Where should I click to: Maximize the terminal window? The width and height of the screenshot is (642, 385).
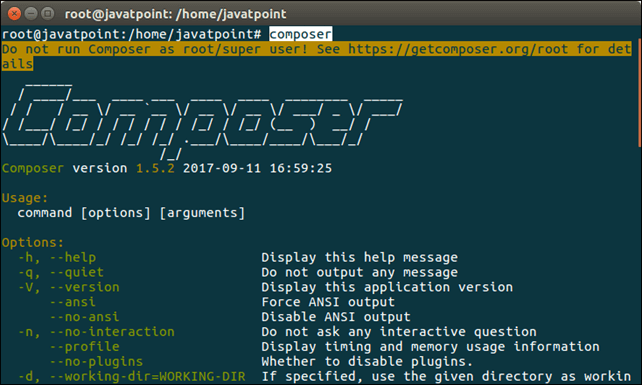[x=48, y=14]
